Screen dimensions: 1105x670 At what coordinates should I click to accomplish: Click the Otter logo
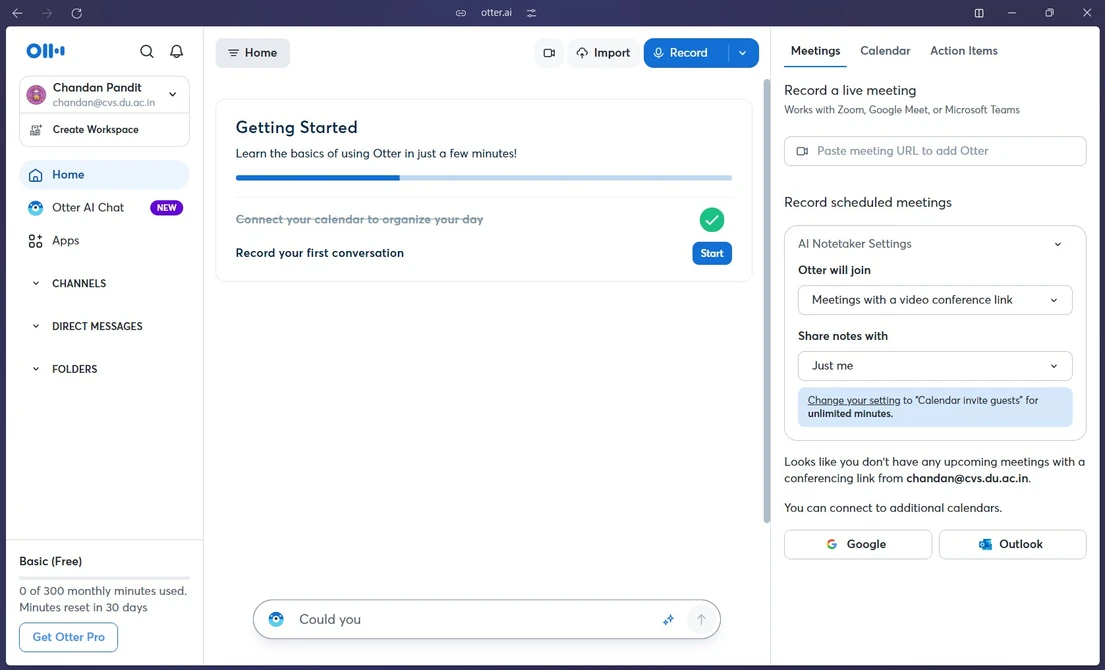click(x=46, y=51)
